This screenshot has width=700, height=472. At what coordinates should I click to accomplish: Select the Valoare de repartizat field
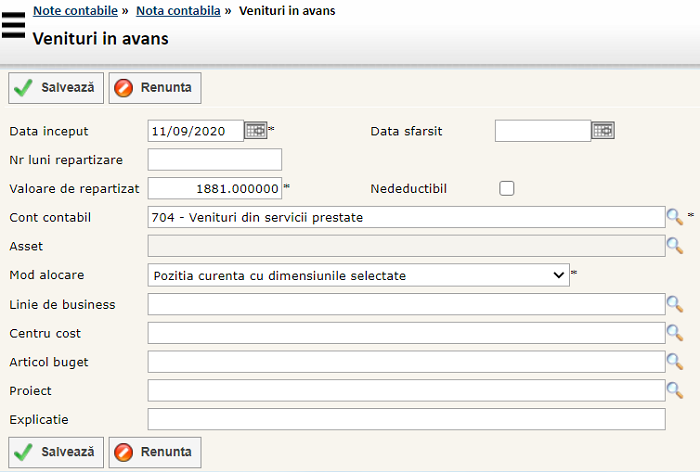tap(214, 188)
